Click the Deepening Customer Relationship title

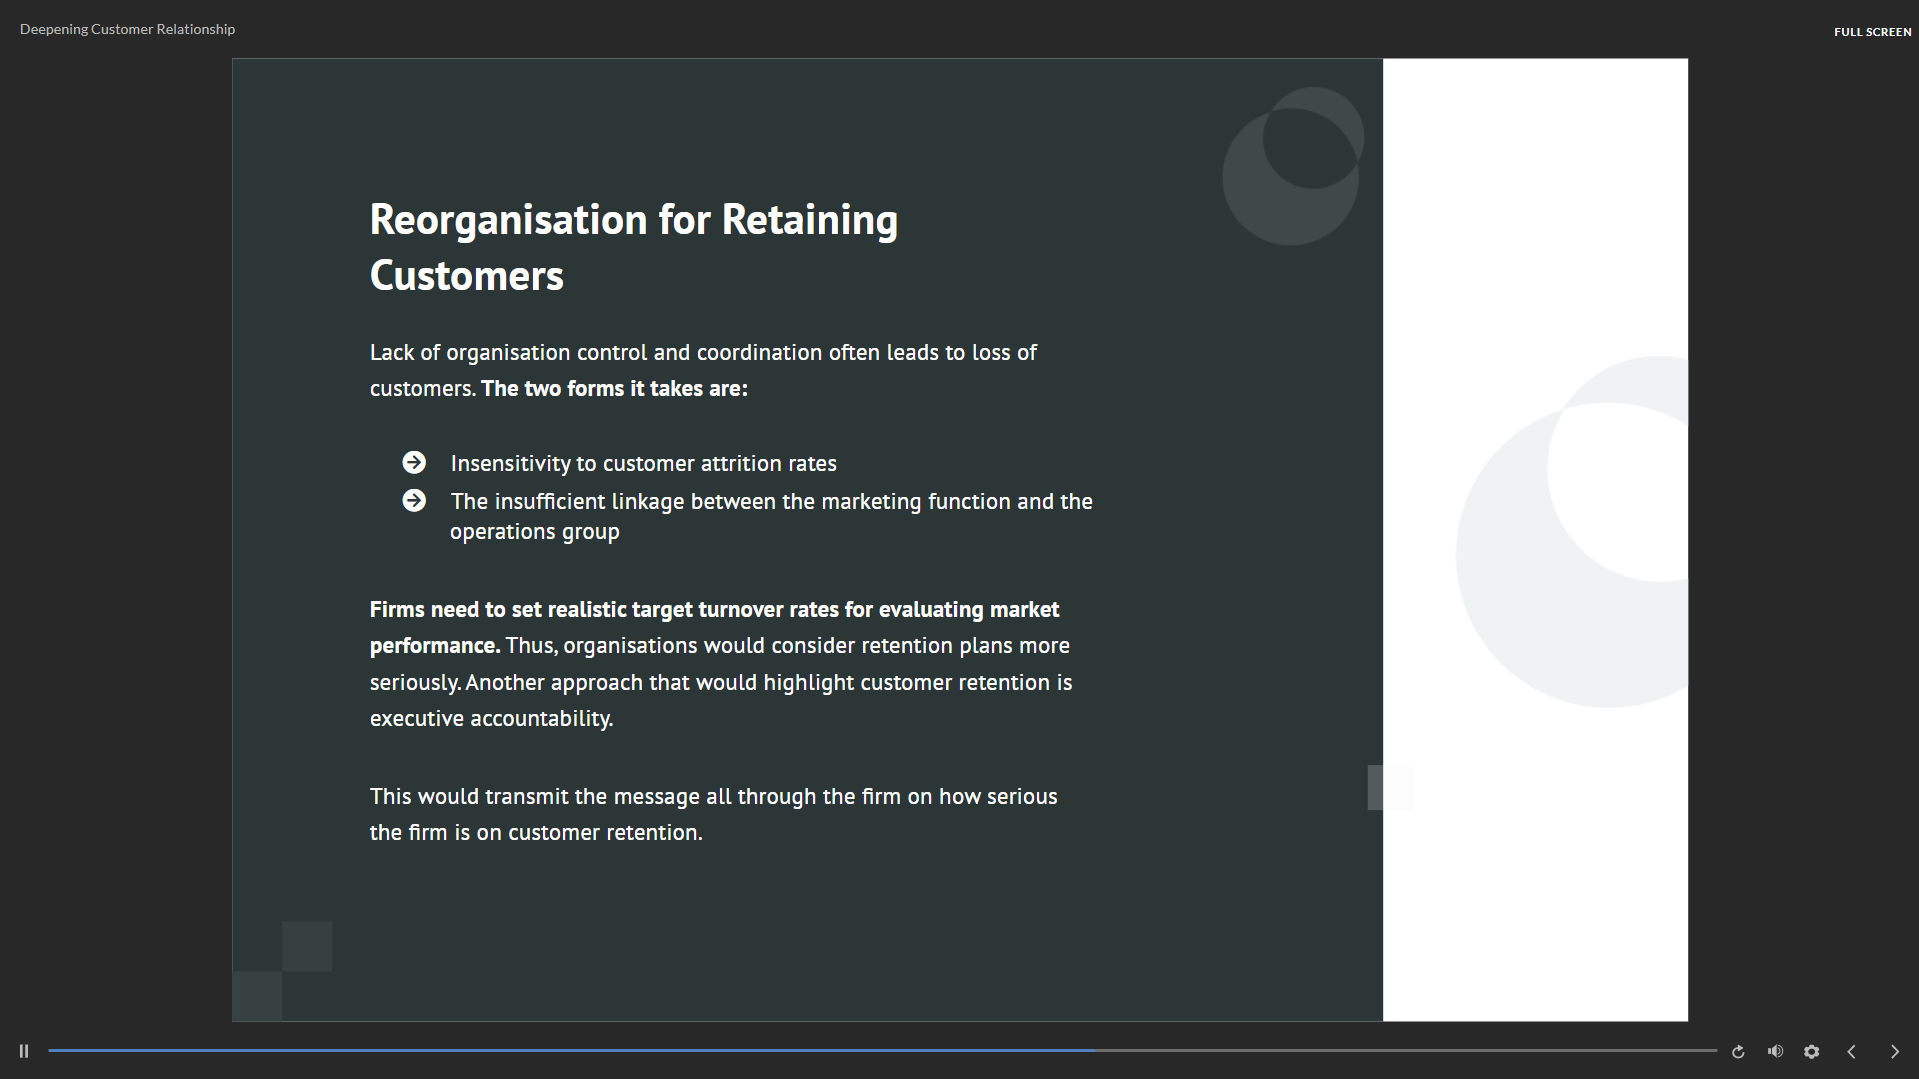127,29
